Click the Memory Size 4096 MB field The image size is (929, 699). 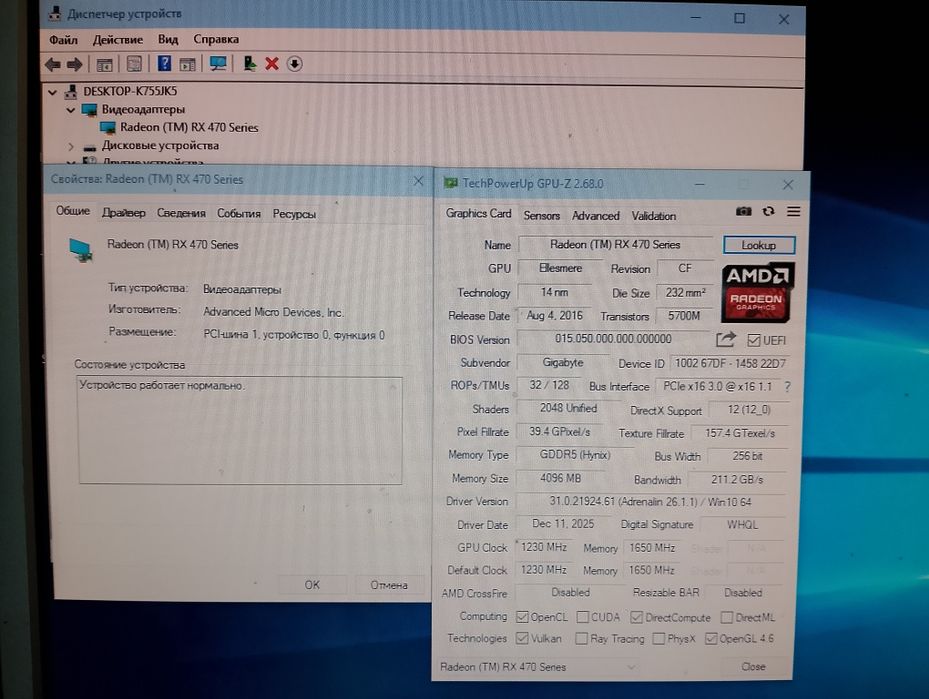tap(560, 479)
